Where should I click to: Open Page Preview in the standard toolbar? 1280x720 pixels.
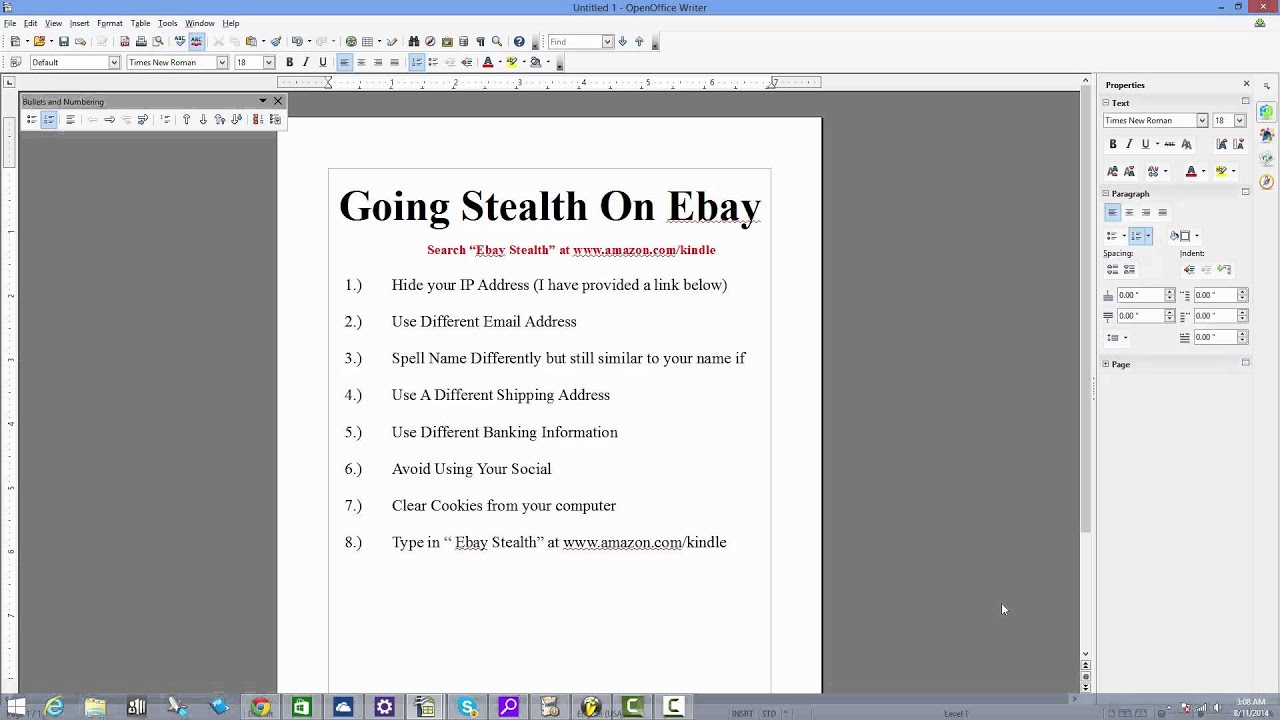tap(157, 42)
